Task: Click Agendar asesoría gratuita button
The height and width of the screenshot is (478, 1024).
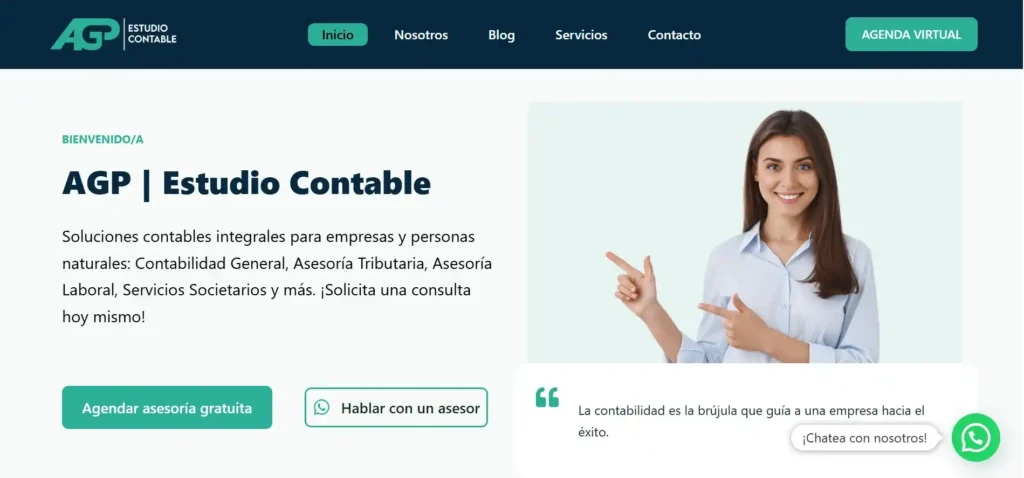Action: pos(167,407)
